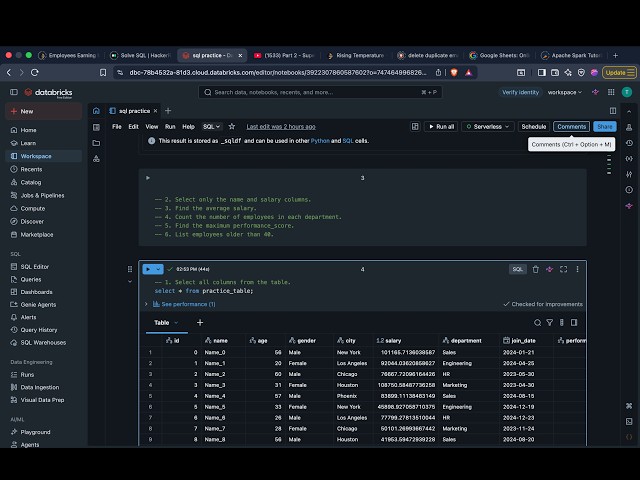Filter results table with funnel icon

coord(550,323)
